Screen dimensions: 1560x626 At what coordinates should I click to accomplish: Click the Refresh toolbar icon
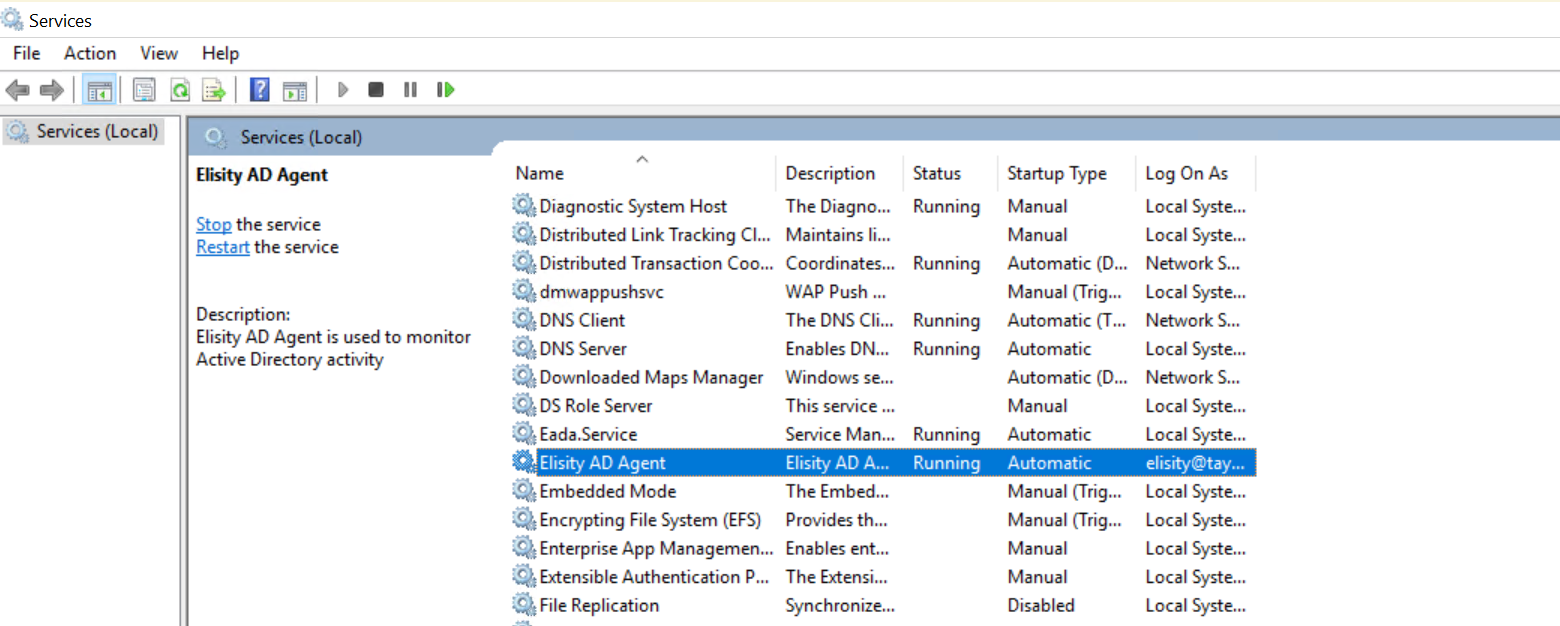tap(179, 90)
